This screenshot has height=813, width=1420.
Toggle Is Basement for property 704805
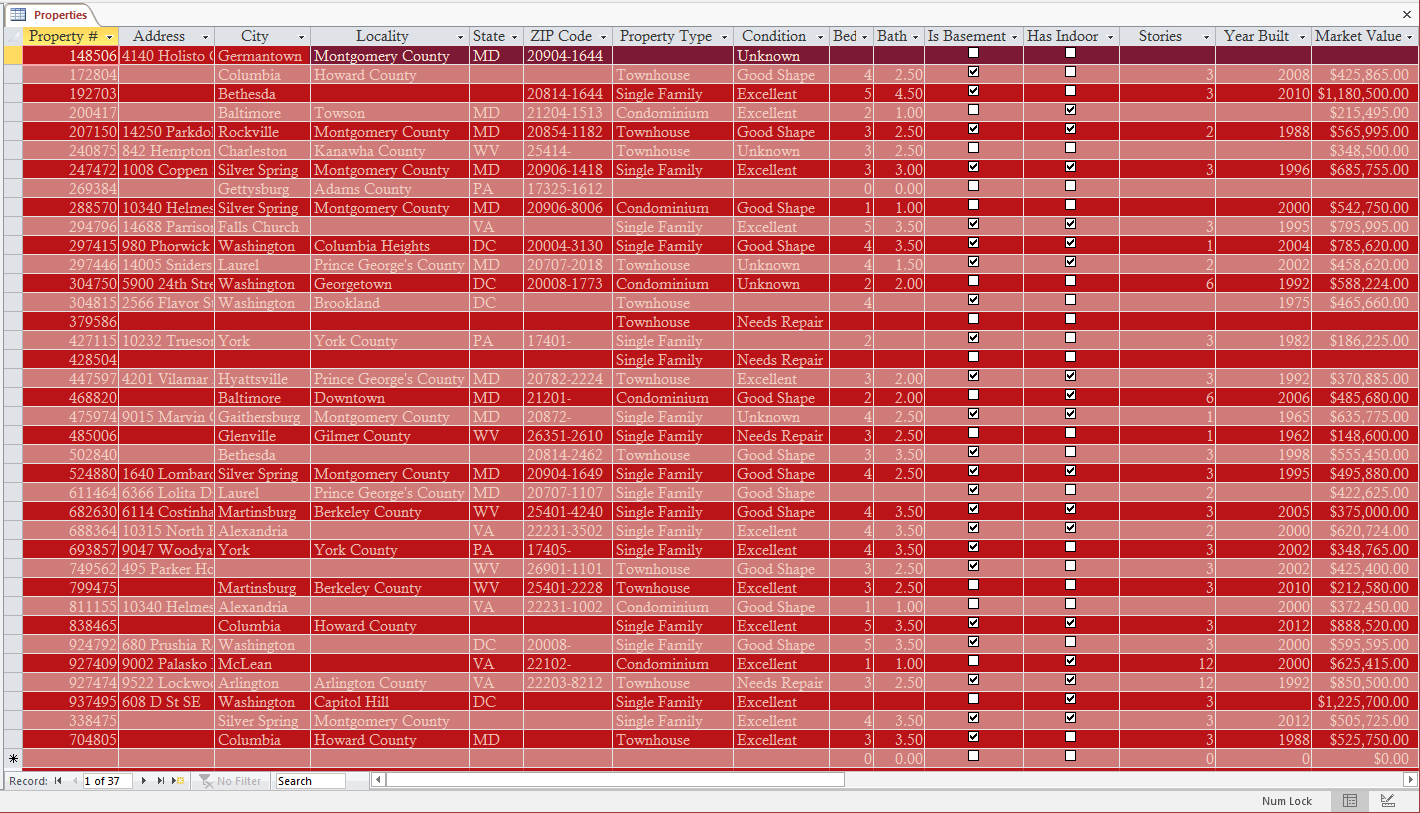tap(974, 737)
